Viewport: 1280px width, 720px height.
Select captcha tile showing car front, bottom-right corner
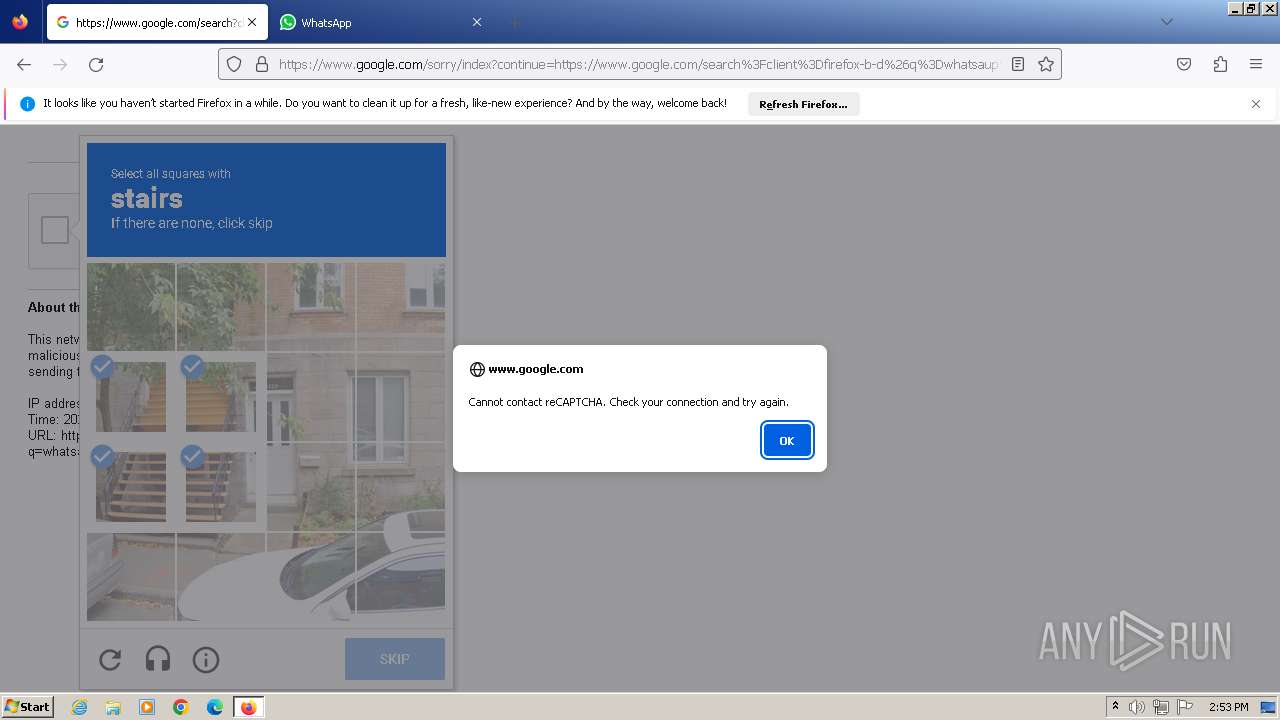401,577
